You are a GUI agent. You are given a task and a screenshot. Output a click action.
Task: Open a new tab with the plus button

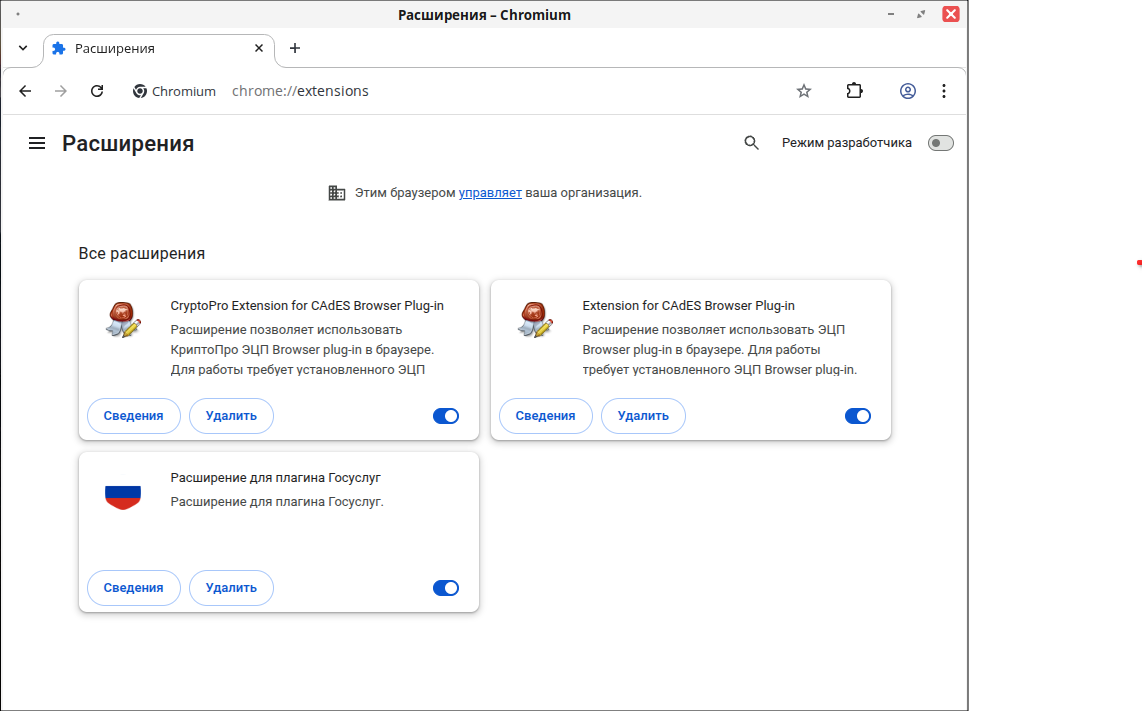pyautogui.click(x=295, y=48)
